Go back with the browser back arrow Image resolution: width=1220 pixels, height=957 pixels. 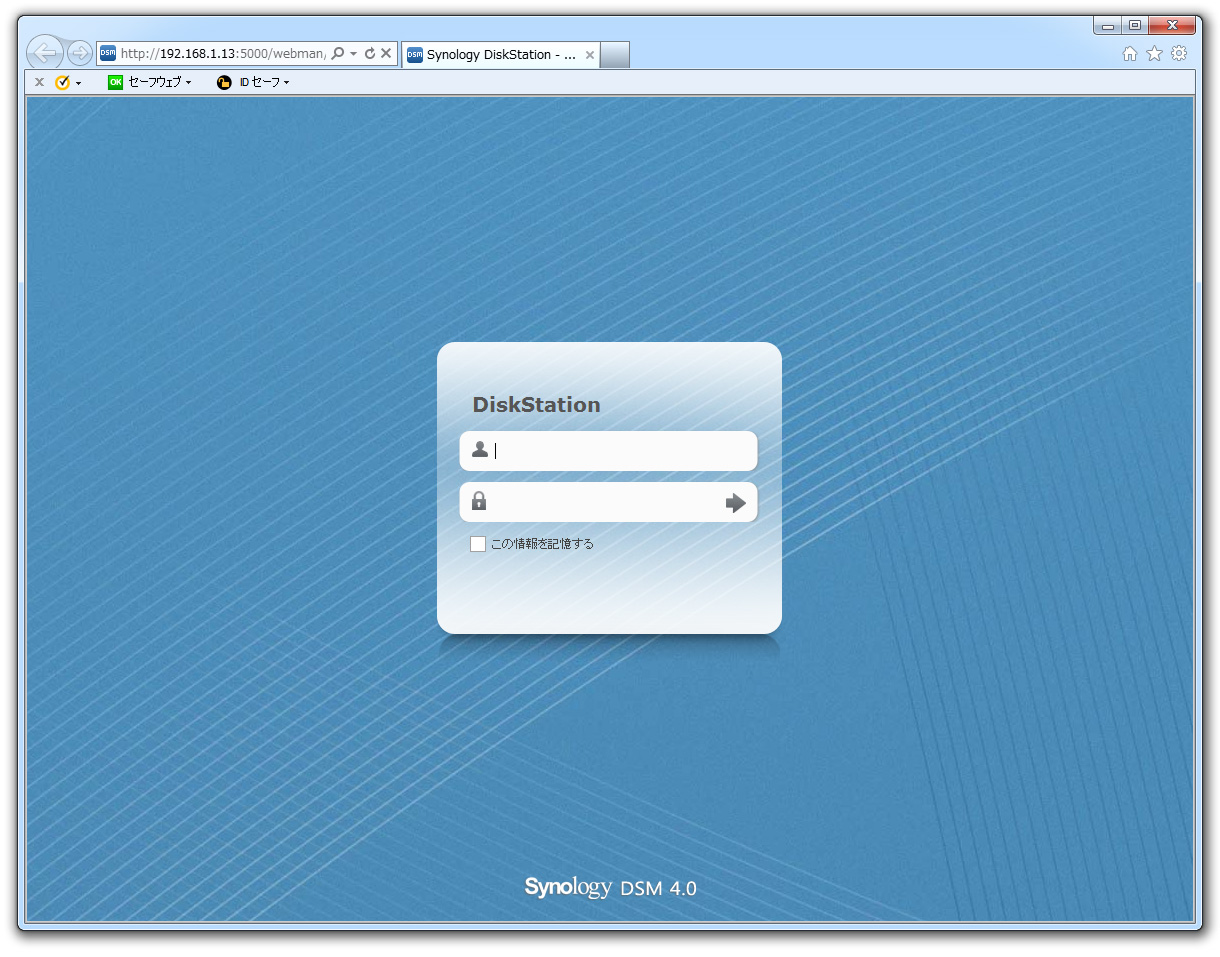click(x=45, y=53)
